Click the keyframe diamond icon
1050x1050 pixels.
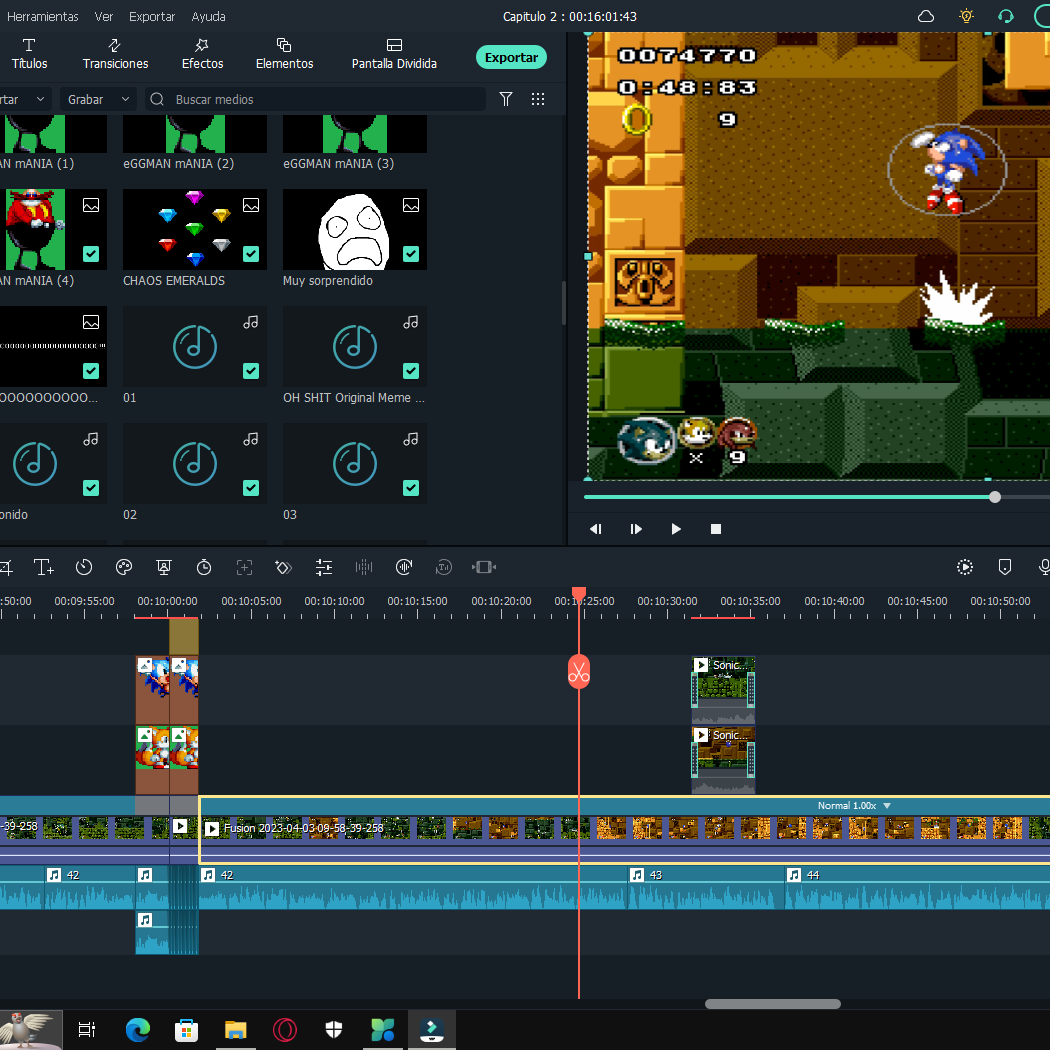pos(283,567)
